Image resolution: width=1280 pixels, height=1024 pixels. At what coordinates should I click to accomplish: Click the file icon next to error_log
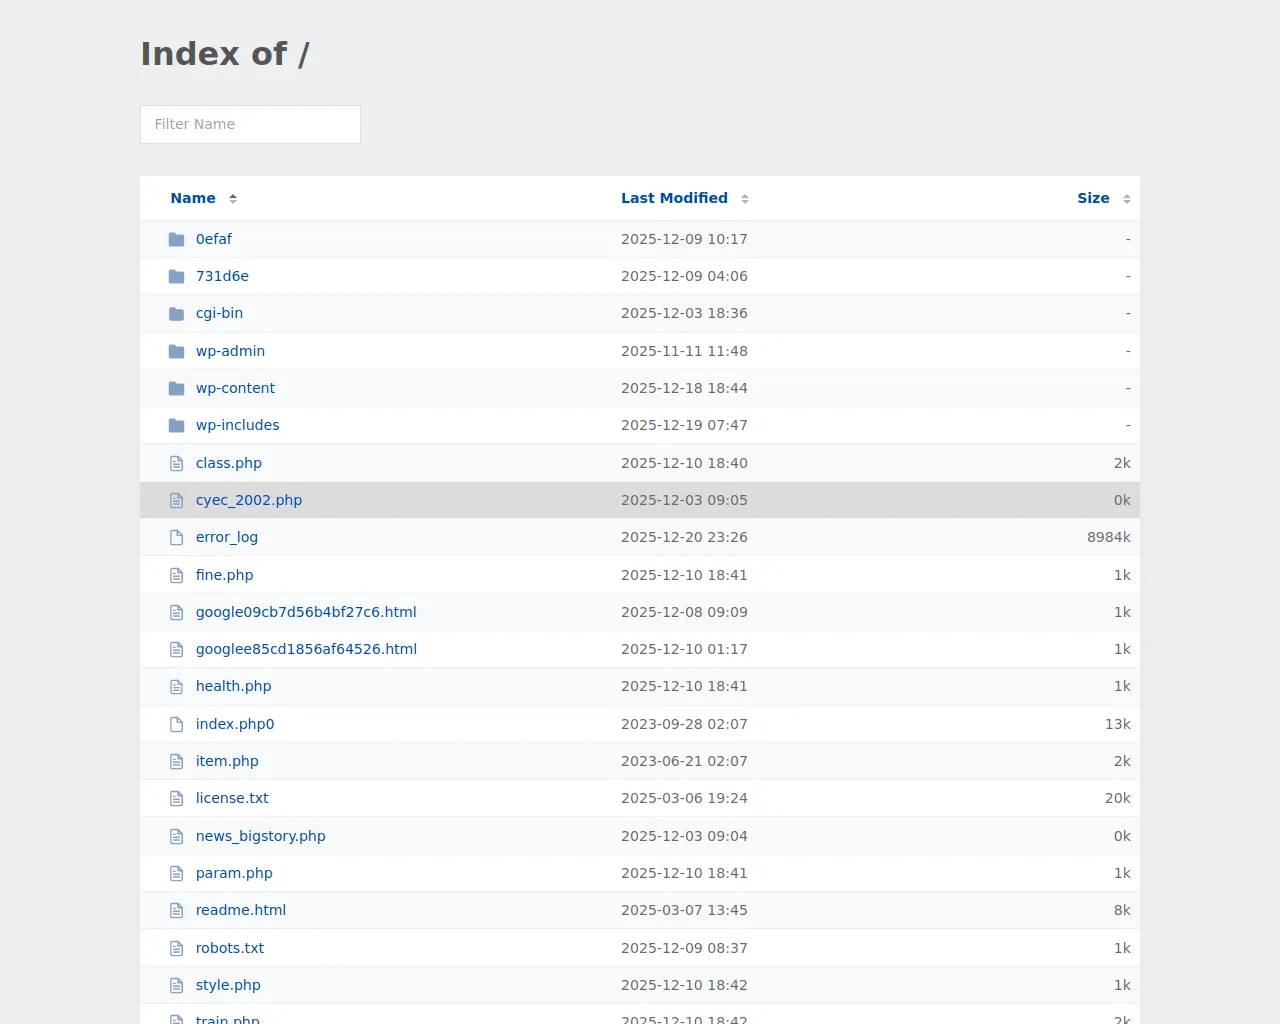coord(177,538)
